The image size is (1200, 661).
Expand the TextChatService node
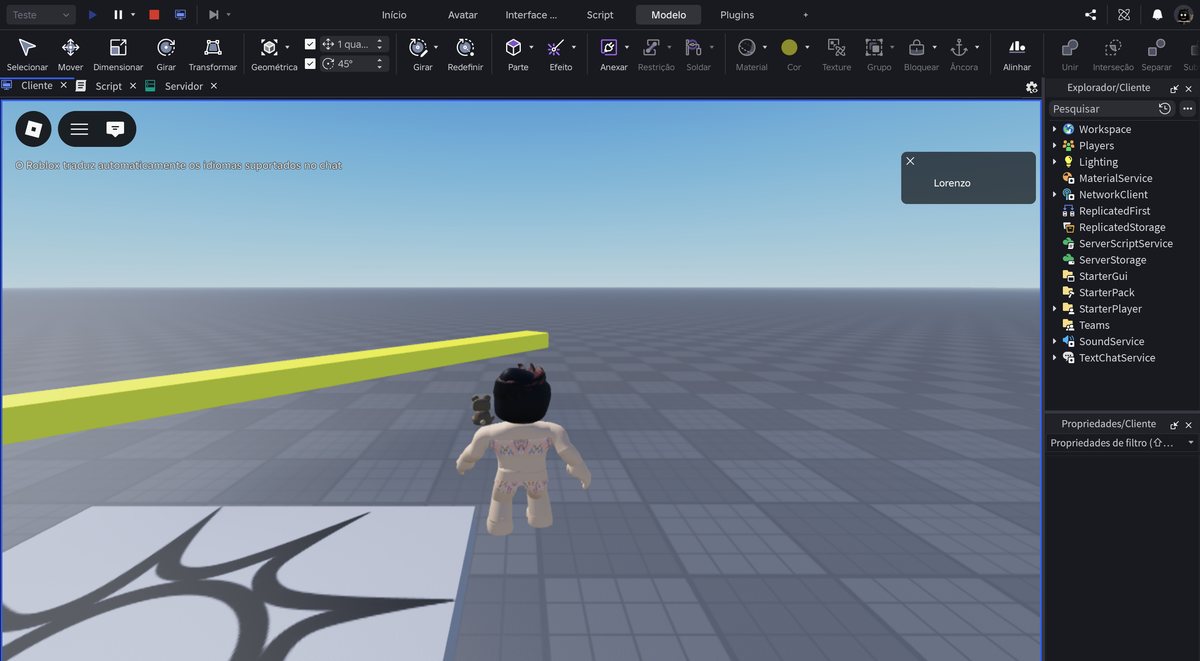click(1054, 358)
